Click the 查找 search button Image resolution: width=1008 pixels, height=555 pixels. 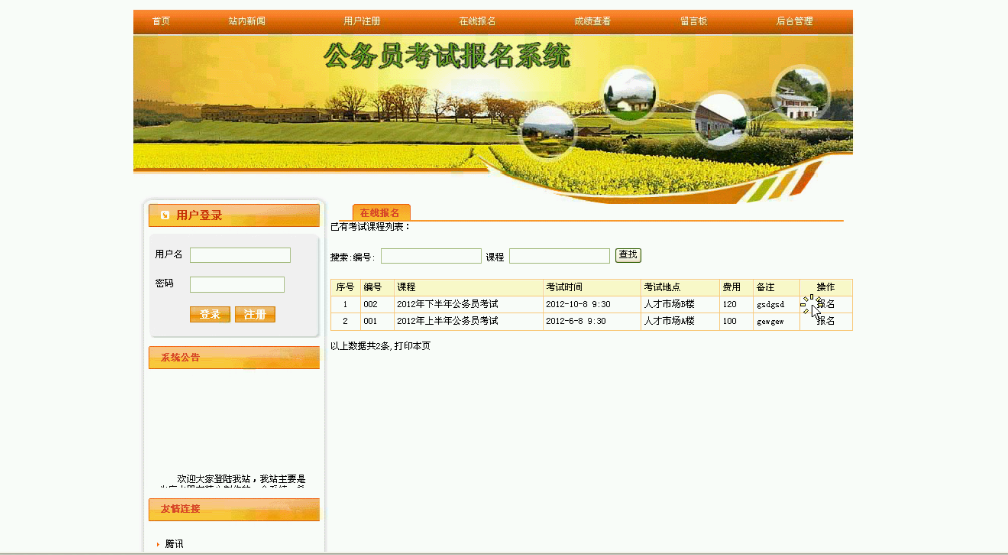click(x=628, y=255)
